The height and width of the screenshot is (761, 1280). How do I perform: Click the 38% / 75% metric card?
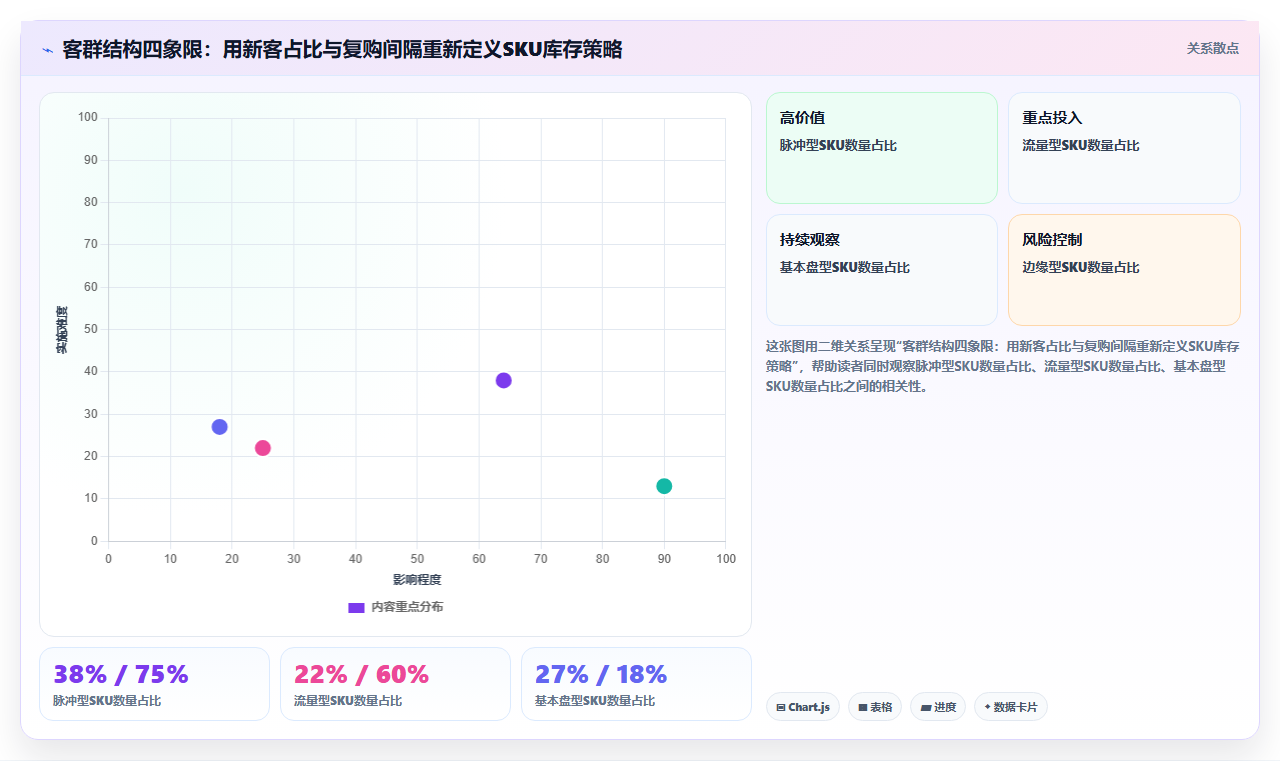point(154,684)
